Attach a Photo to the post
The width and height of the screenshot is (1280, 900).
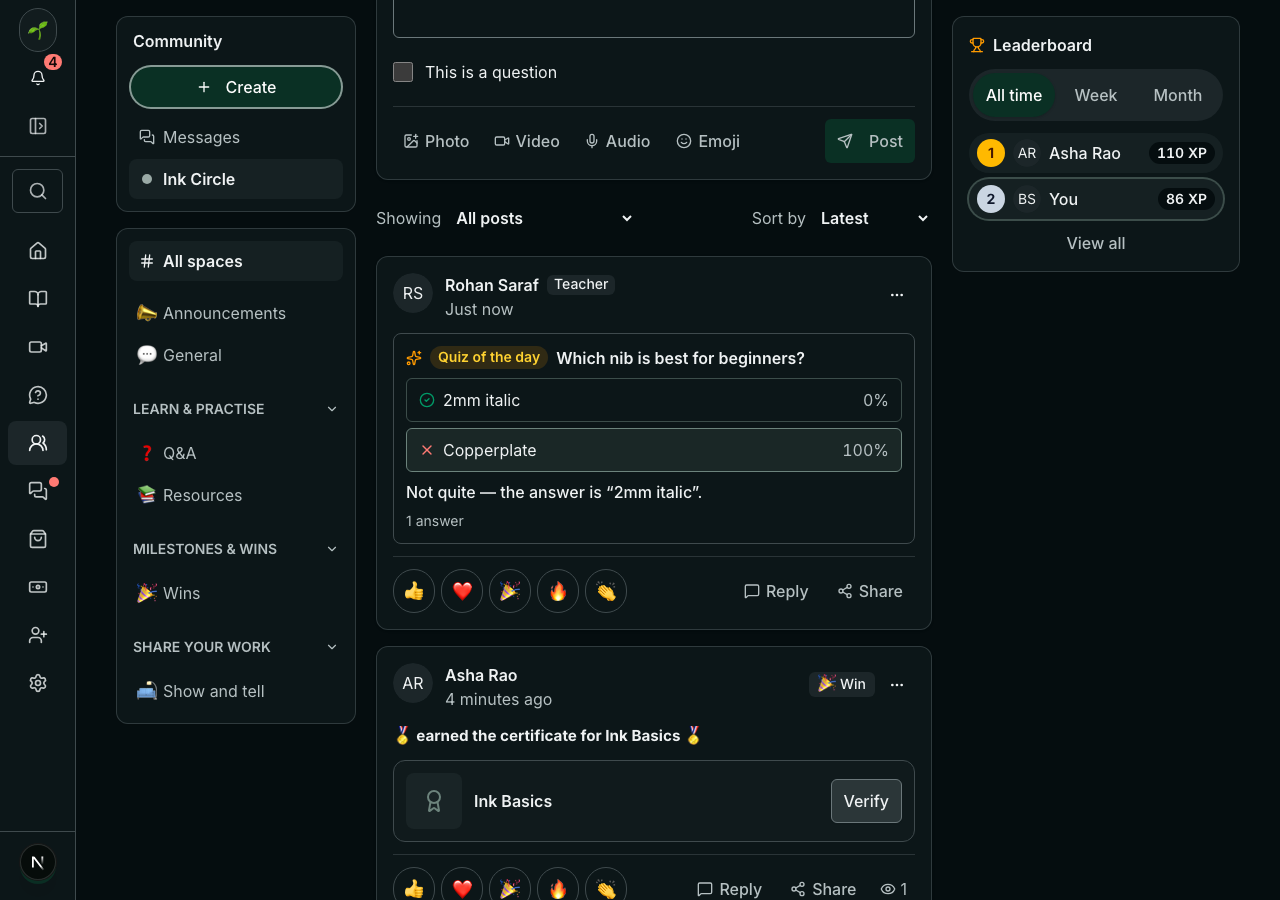pyautogui.click(x=436, y=141)
